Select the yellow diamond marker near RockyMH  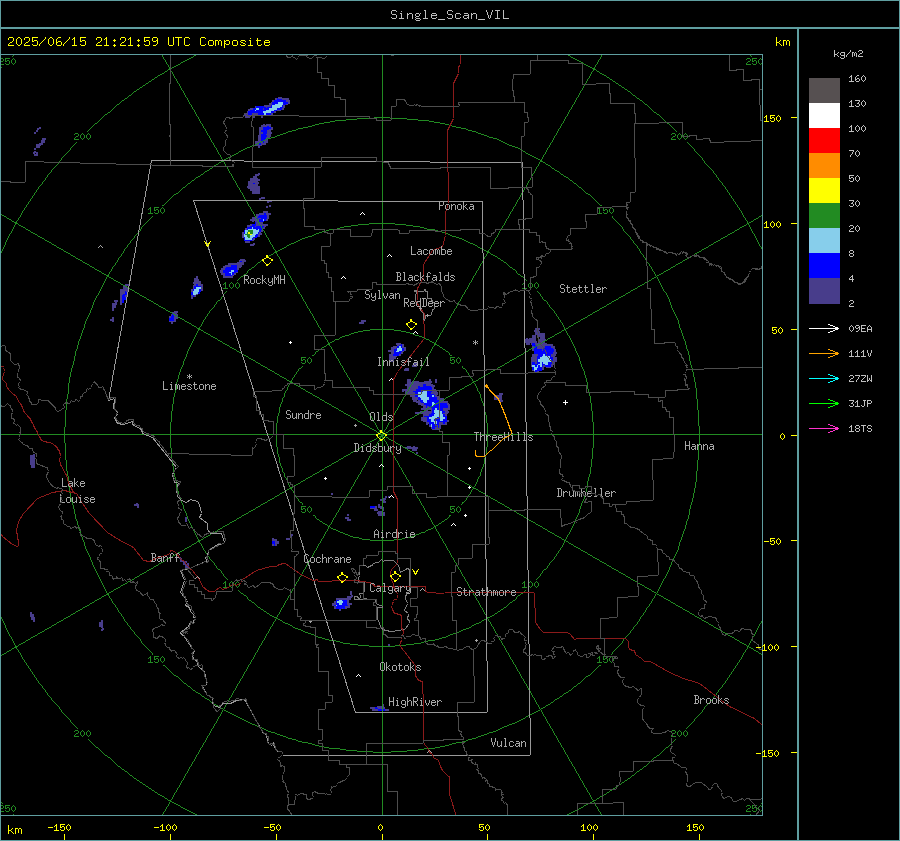267,261
